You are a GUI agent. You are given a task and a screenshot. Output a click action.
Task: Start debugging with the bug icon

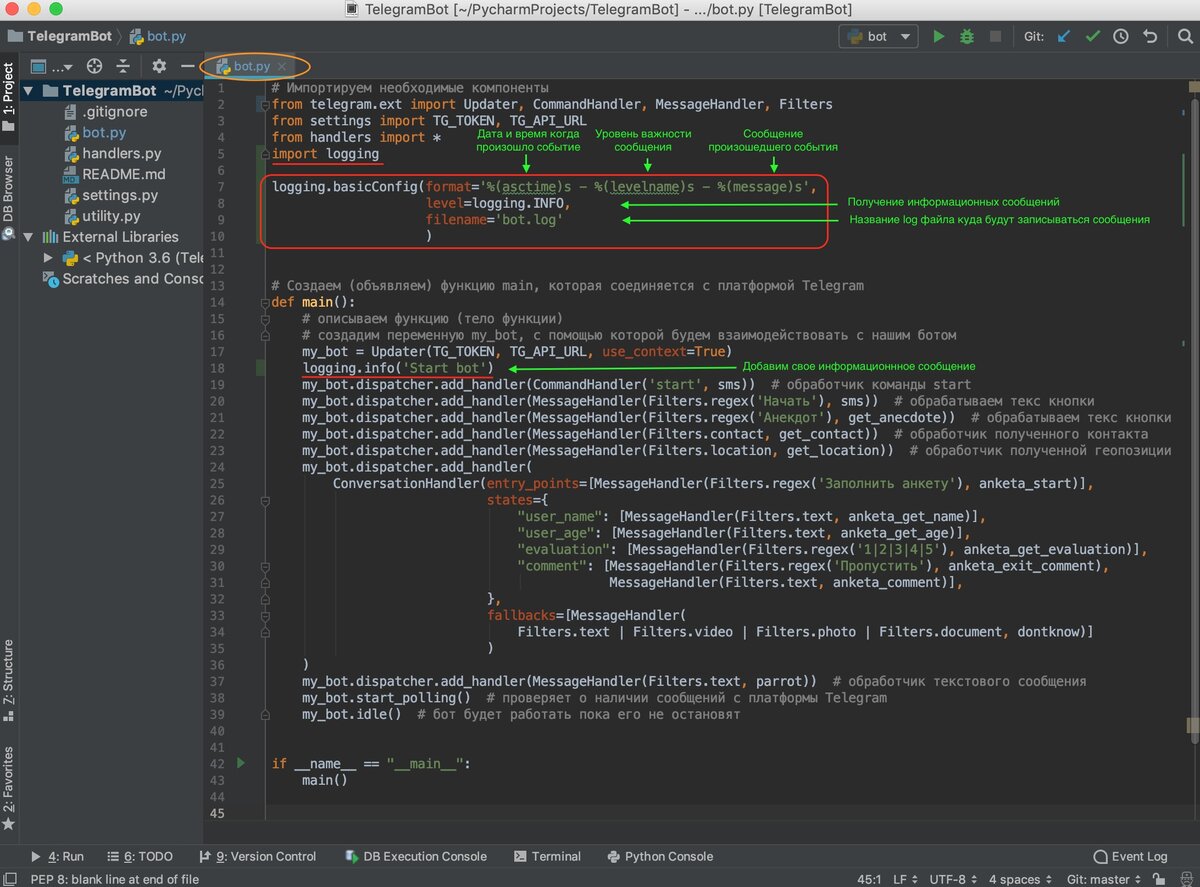coord(966,36)
